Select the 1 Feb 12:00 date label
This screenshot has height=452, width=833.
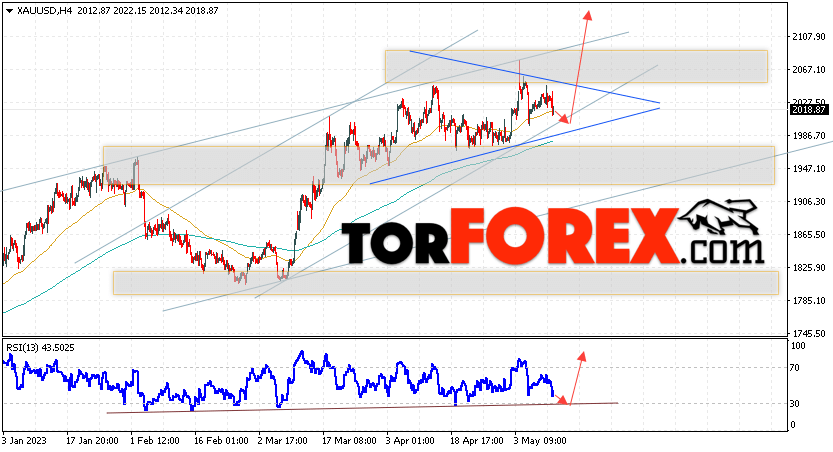pyautogui.click(x=155, y=441)
